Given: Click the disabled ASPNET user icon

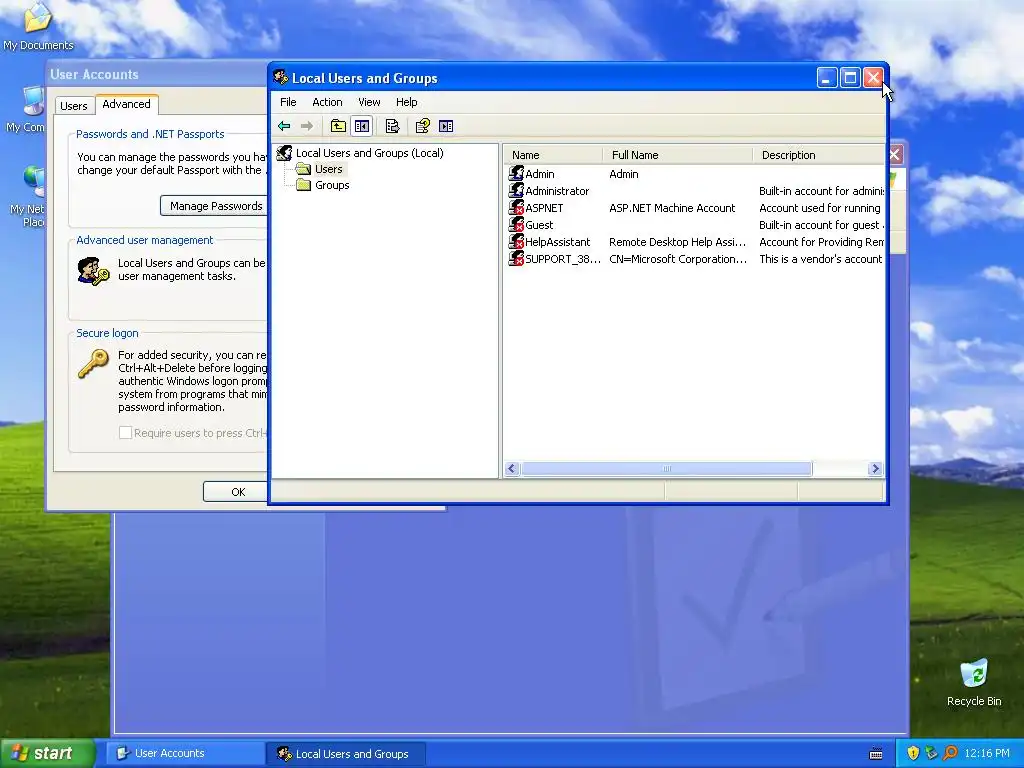Looking at the screenshot, I should [x=517, y=208].
